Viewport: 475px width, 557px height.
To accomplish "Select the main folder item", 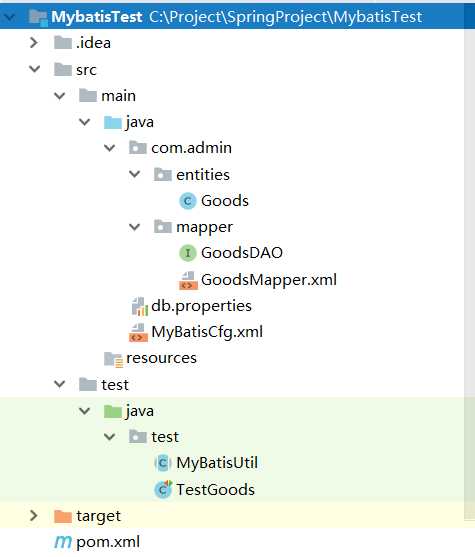I will click(118, 96).
